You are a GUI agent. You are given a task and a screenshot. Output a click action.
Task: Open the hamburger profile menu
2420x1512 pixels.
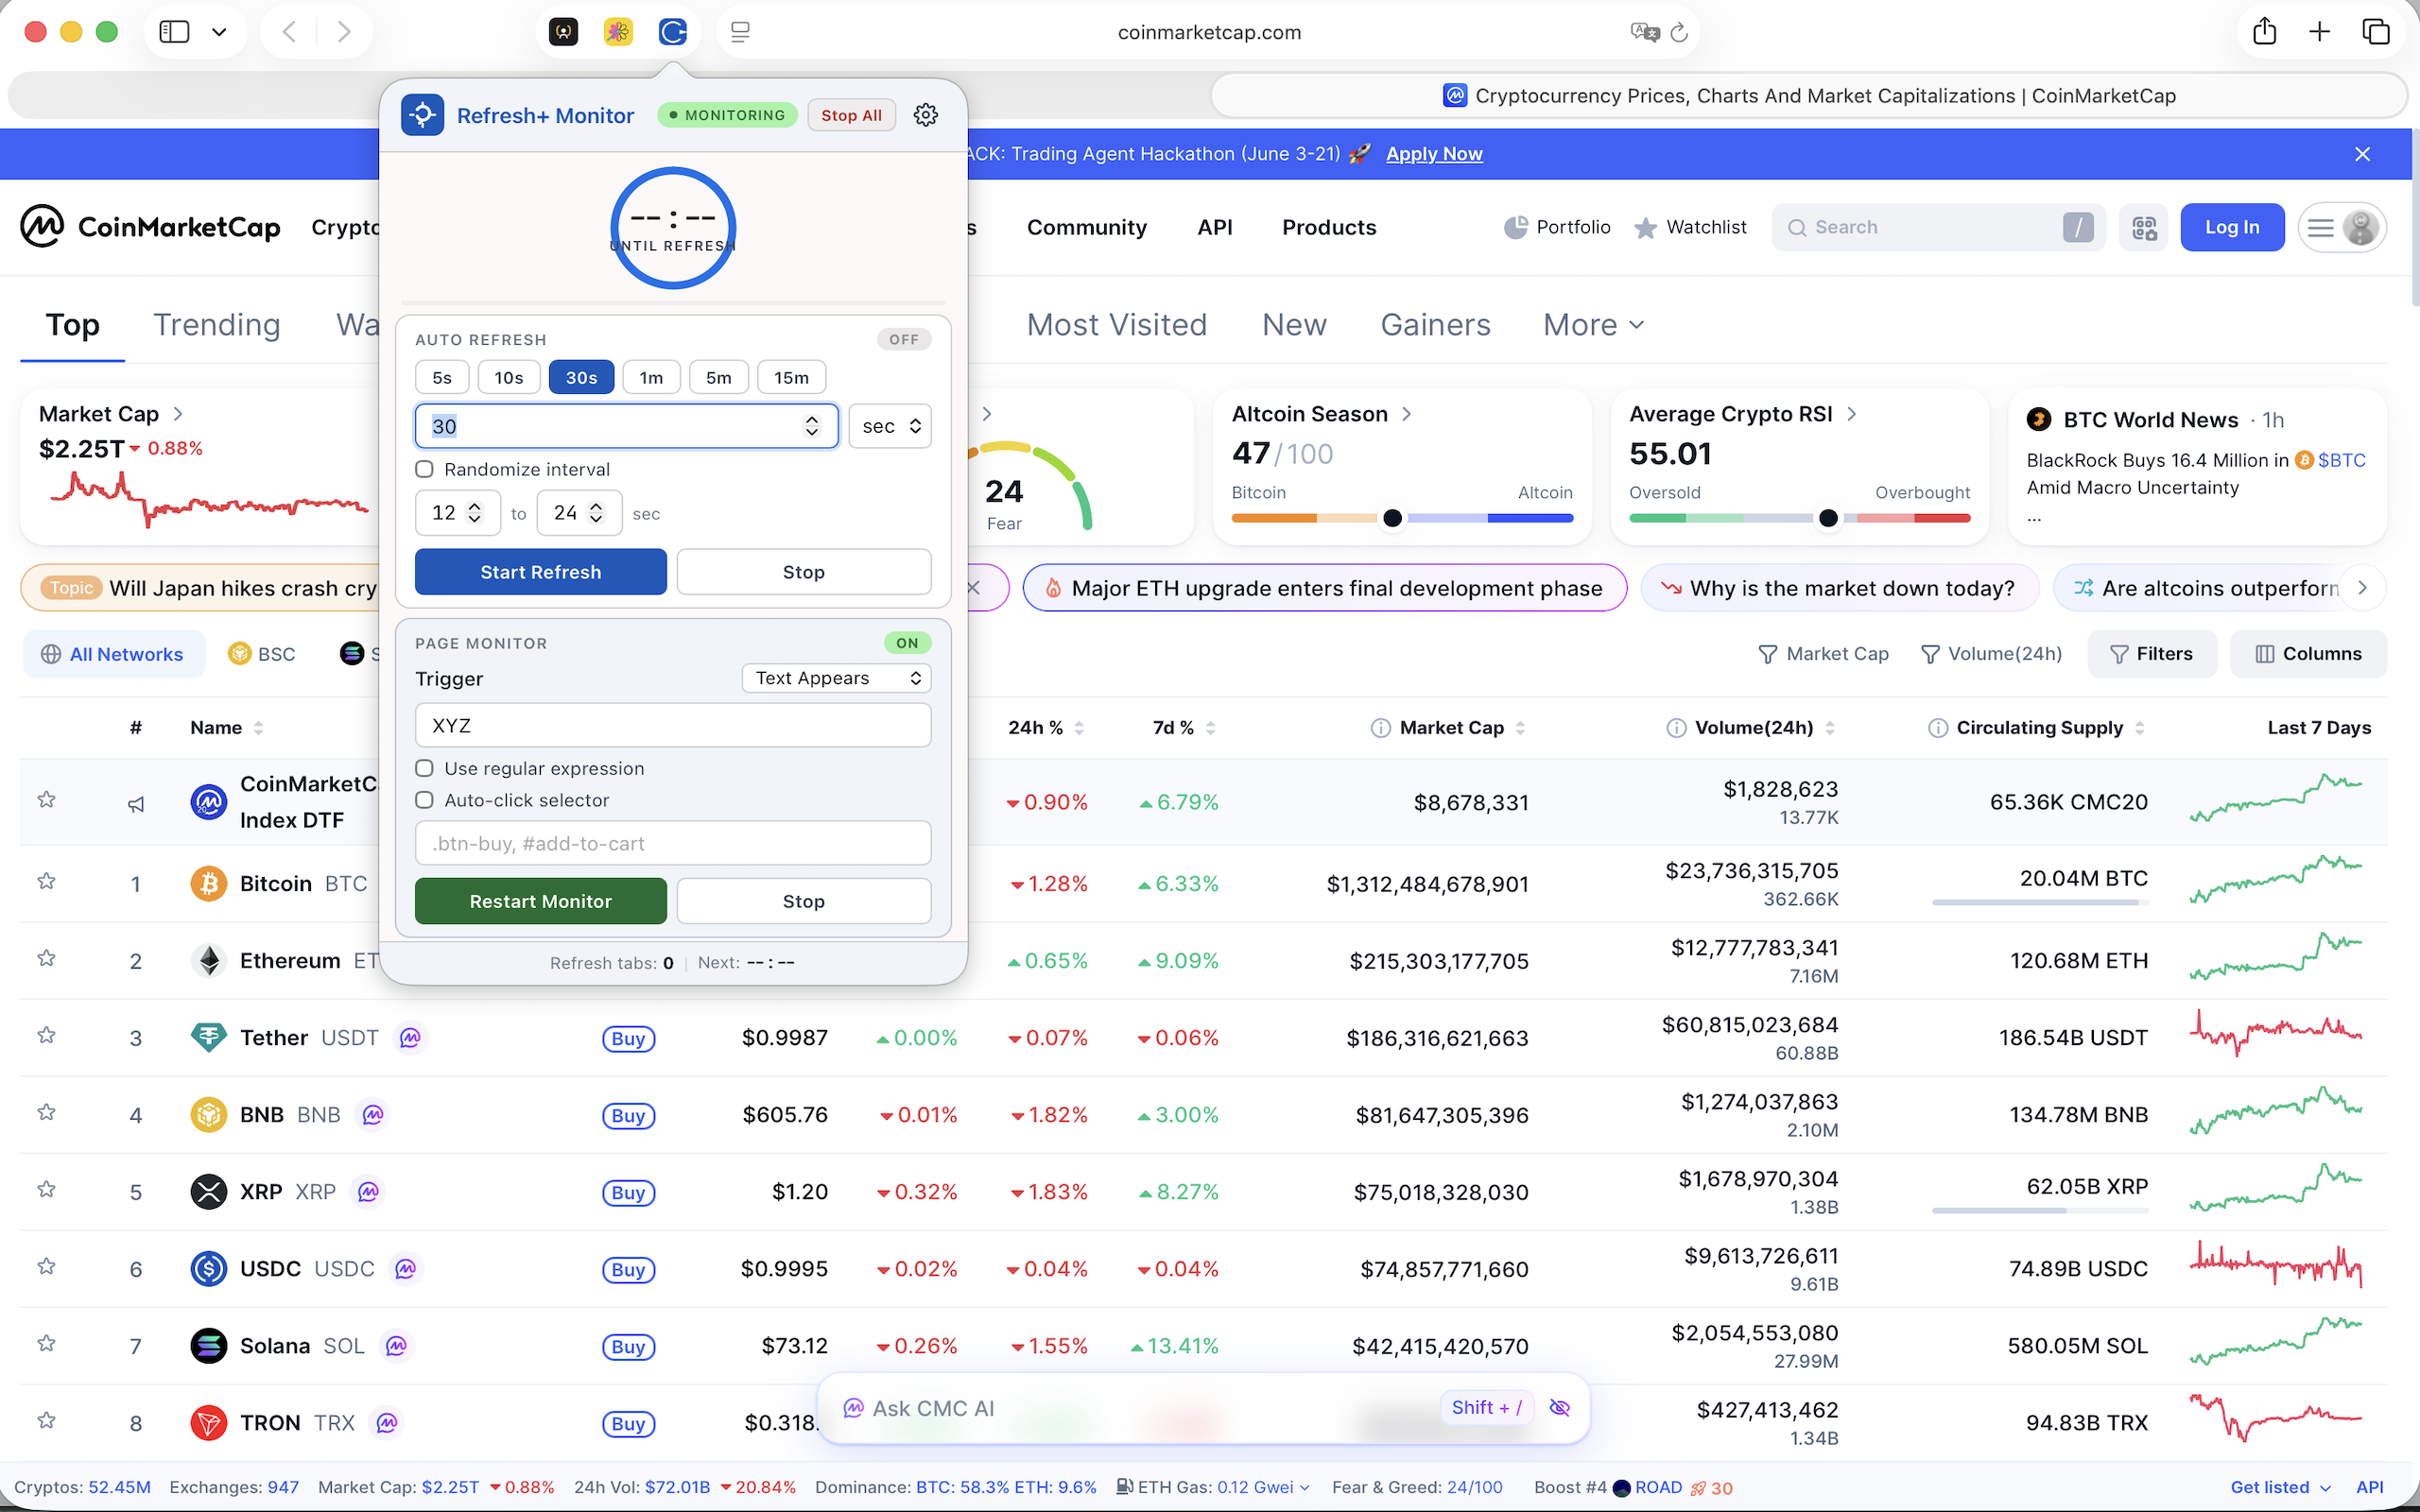[2342, 228]
